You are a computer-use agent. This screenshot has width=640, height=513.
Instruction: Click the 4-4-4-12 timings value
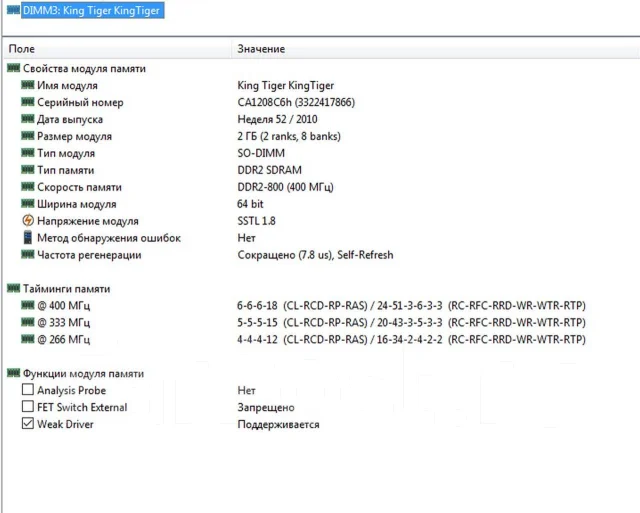pyautogui.click(x=411, y=340)
